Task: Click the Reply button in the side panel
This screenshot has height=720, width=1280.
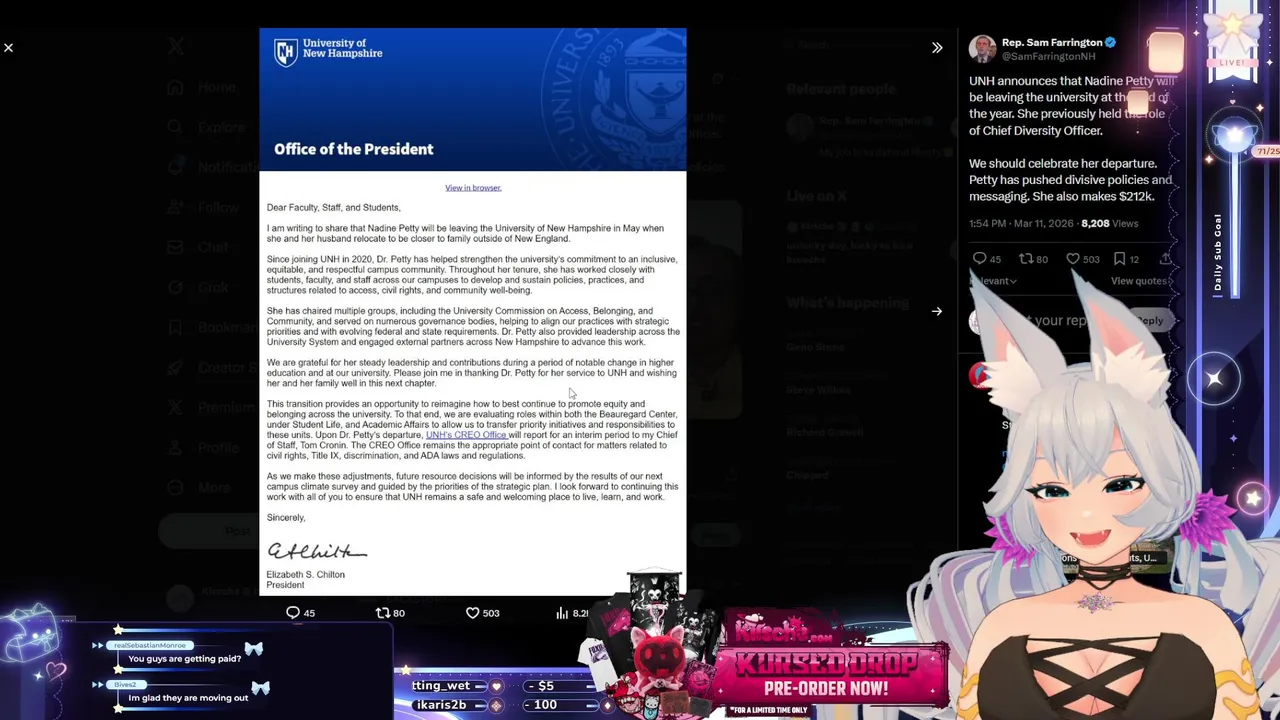Action: [1150, 321]
